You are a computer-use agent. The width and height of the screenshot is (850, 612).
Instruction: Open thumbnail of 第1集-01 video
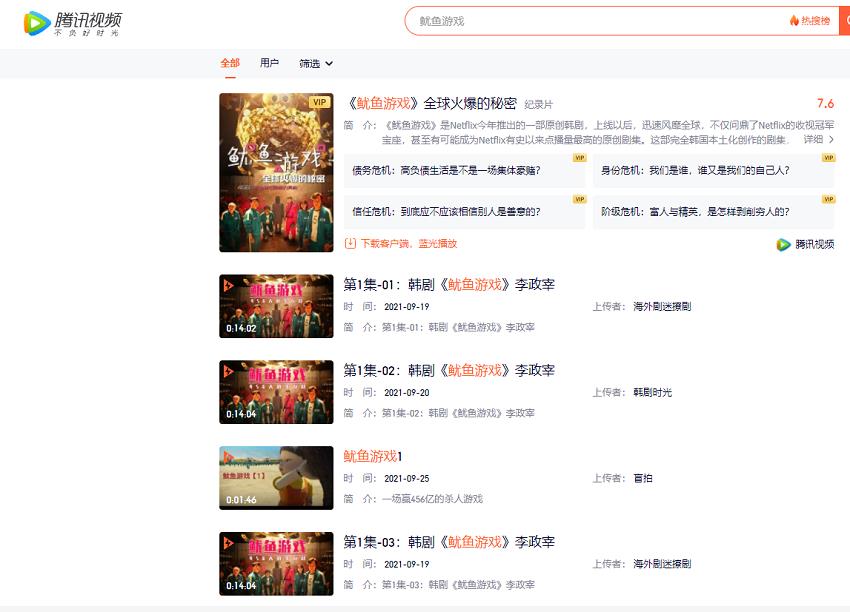click(x=276, y=306)
